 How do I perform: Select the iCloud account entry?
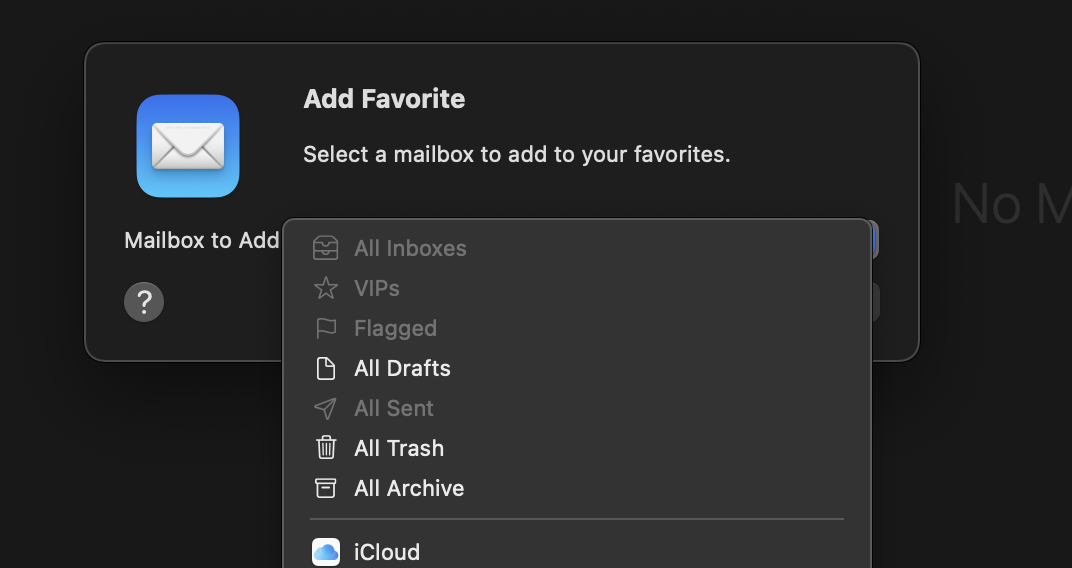[387, 552]
